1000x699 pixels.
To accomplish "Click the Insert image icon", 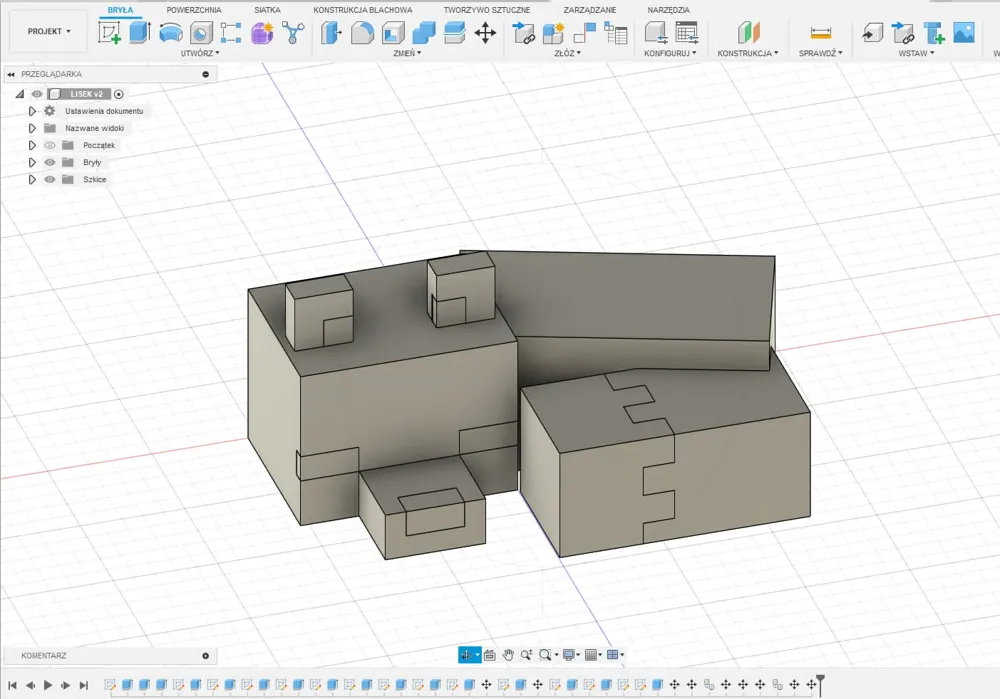I will click(x=964, y=33).
